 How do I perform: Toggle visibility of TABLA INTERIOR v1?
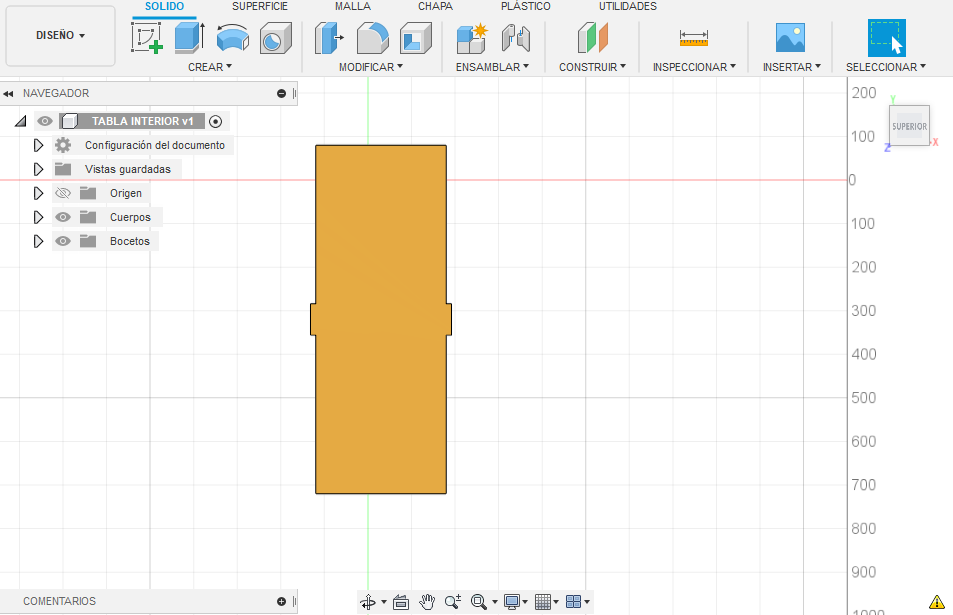[x=44, y=122]
